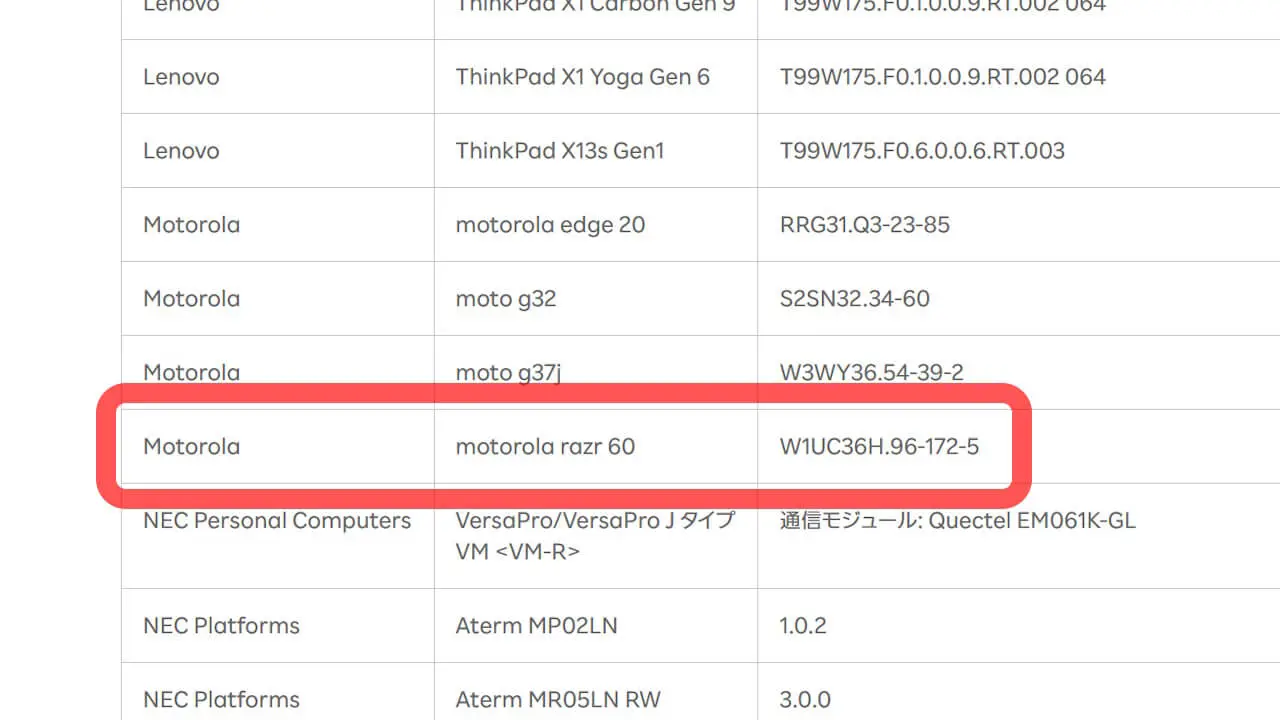Click version 3.0.0 of Aterm MR05LN RW
The height and width of the screenshot is (720, 1280).
(805, 700)
